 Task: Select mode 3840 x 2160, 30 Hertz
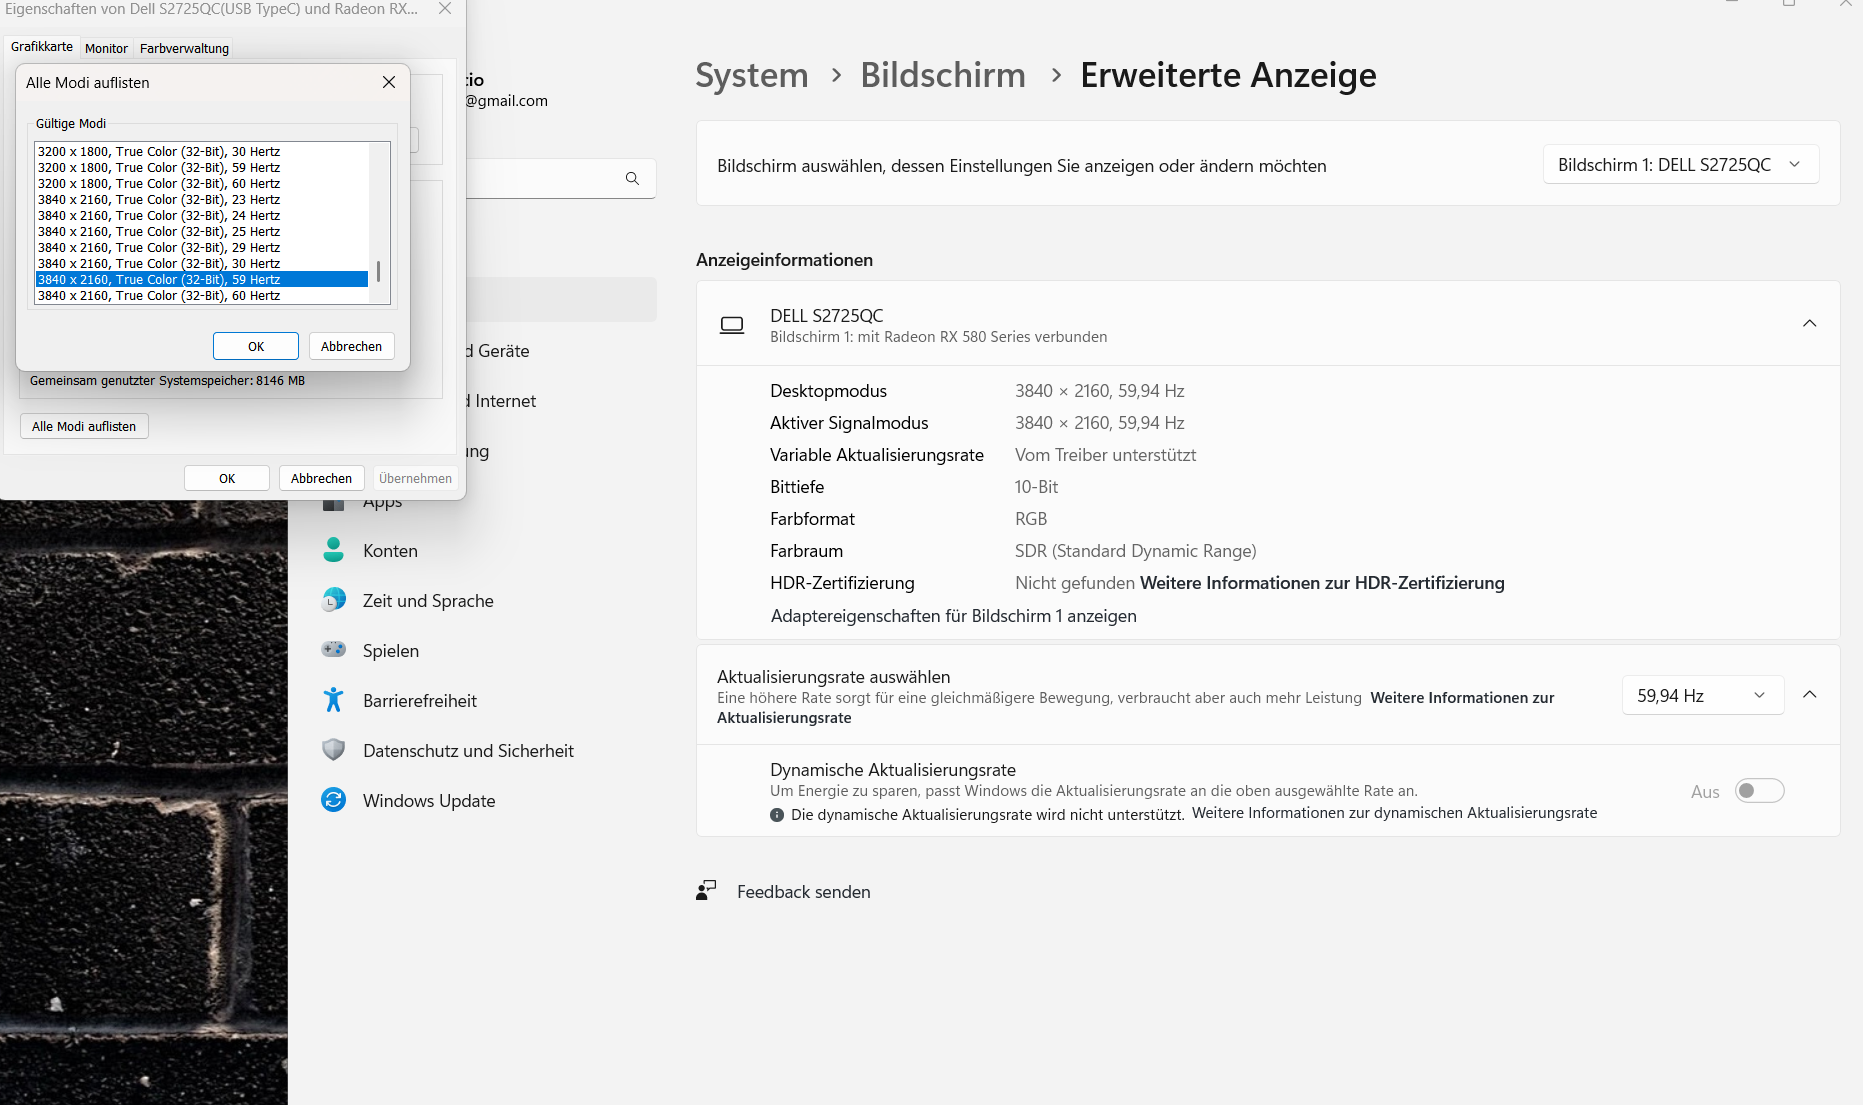tap(202, 264)
